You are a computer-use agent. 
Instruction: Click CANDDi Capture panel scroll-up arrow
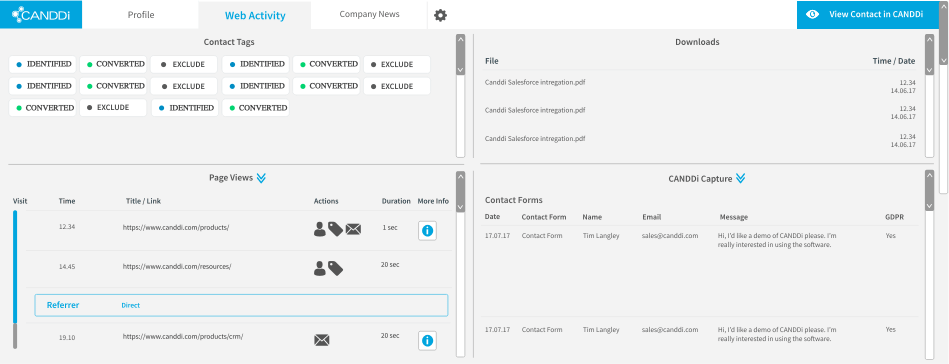click(x=929, y=175)
